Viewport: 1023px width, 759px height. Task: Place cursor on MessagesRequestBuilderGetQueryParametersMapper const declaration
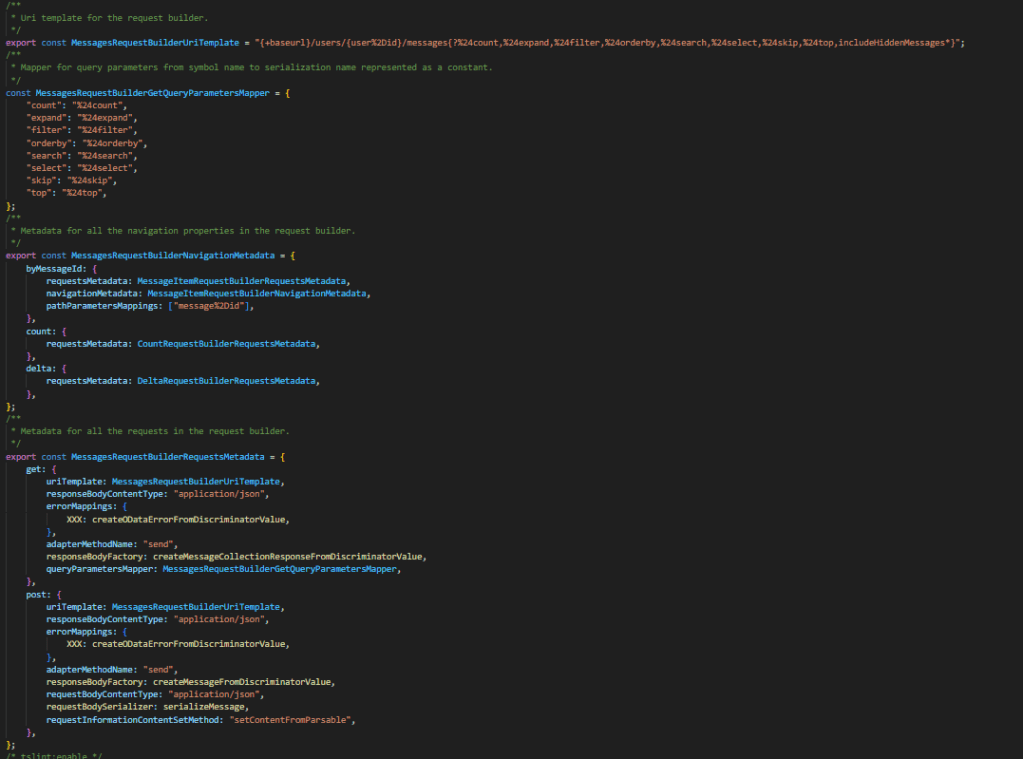pos(152,92)
